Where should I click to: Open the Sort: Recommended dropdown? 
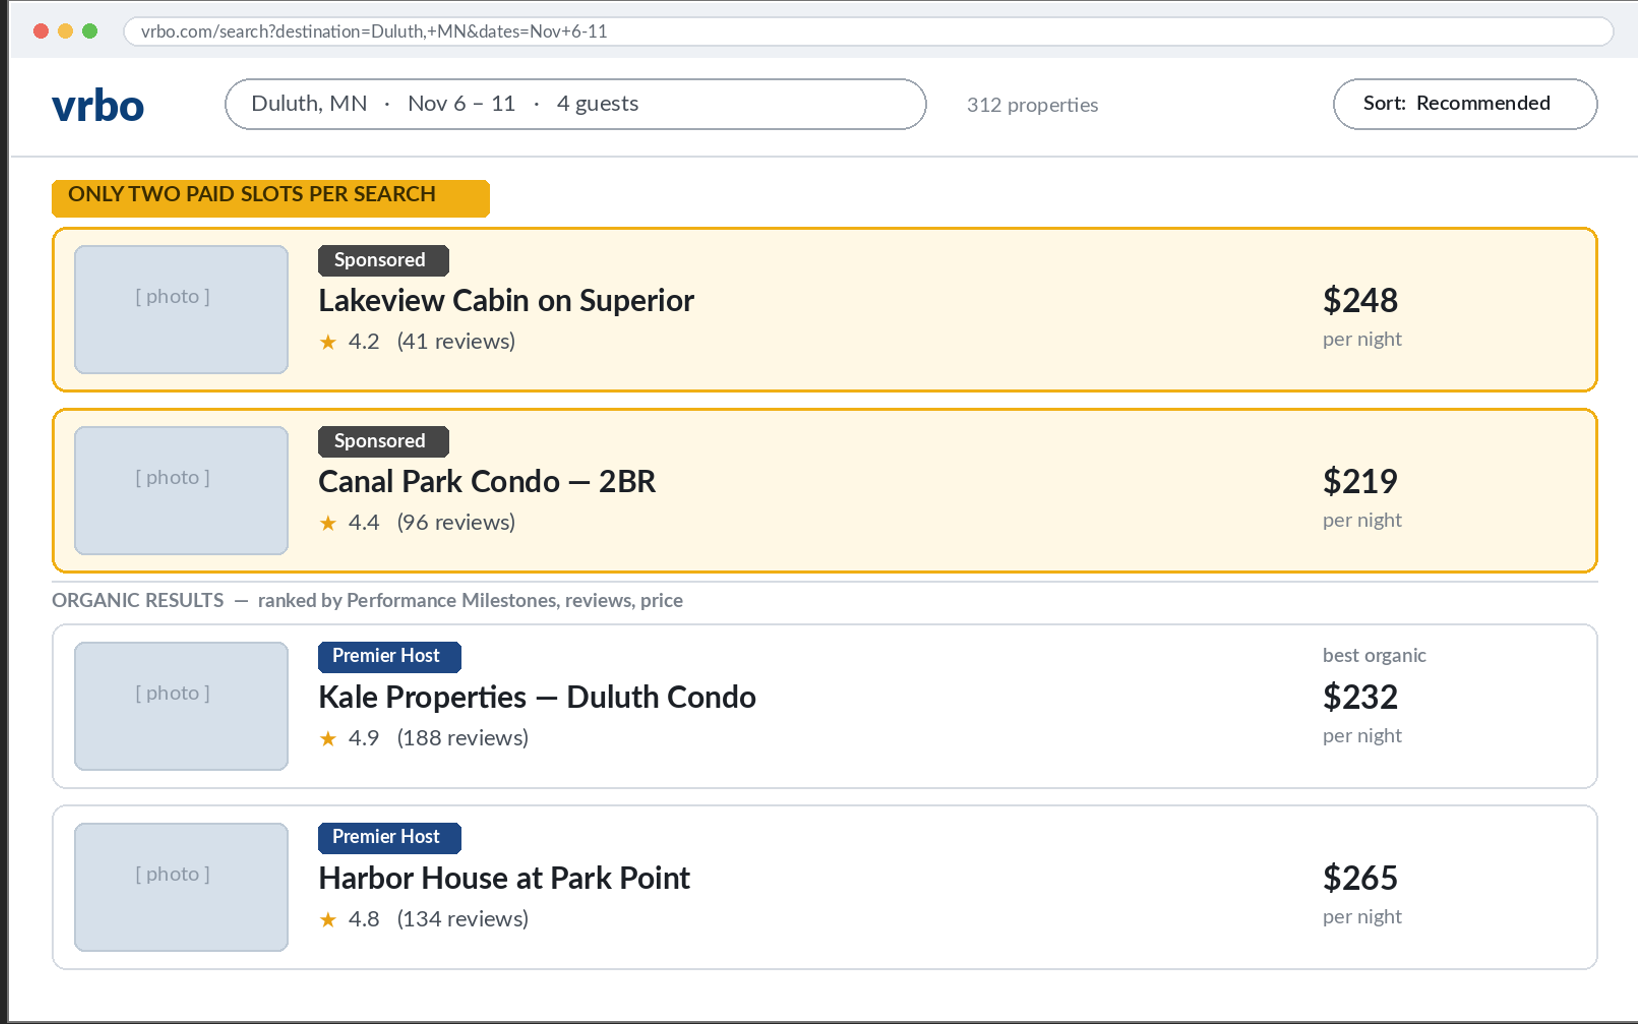tap(1465, 104)
